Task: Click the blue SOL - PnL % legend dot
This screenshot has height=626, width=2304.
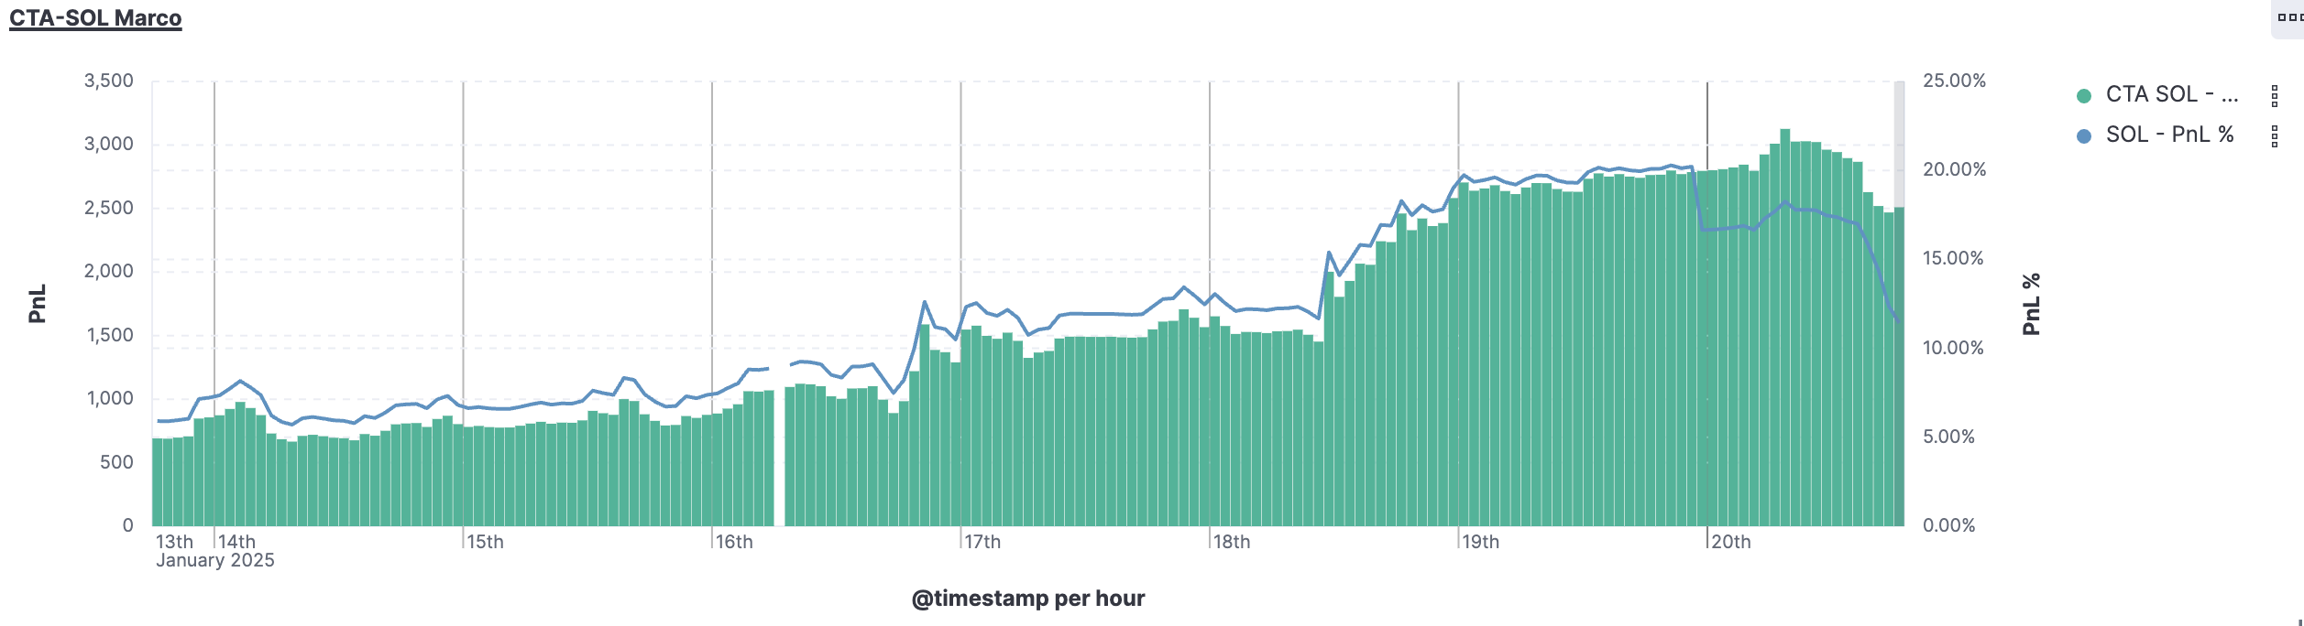Action: pos(2084,136)
